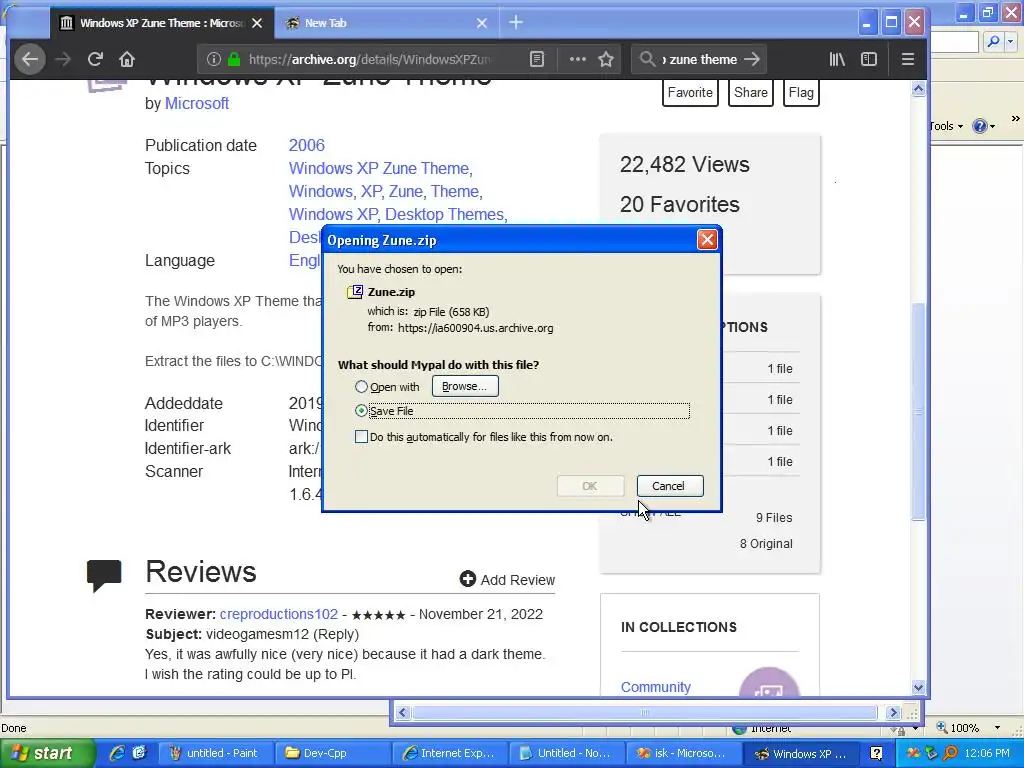
Task: Click the page vertical scrollbar thumb
Action: (918, 411)
